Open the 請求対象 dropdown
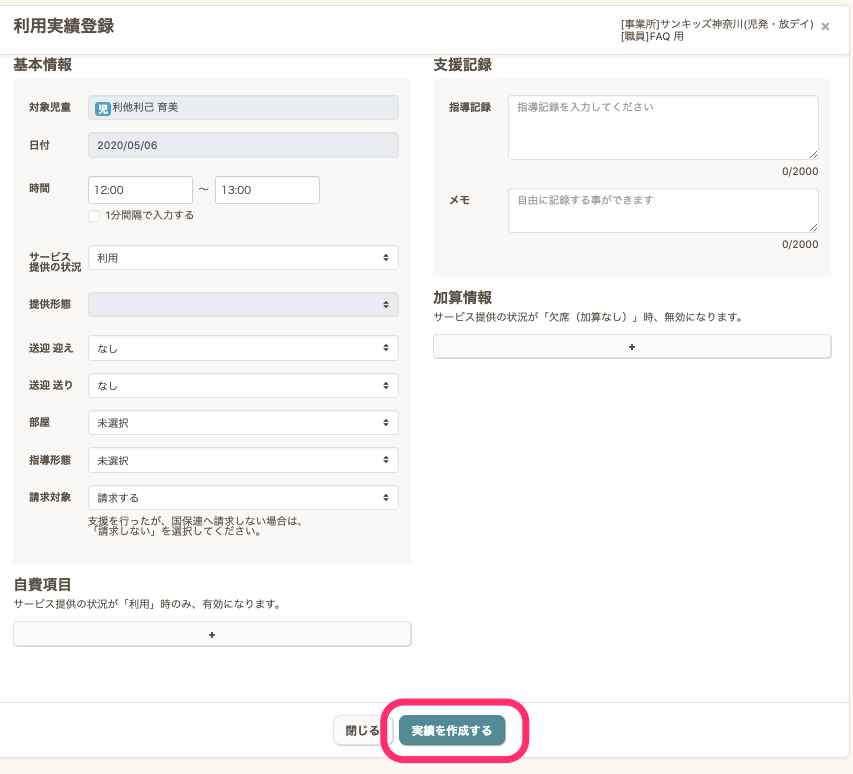Screen dimensions: 853x774 coord(243,497)
